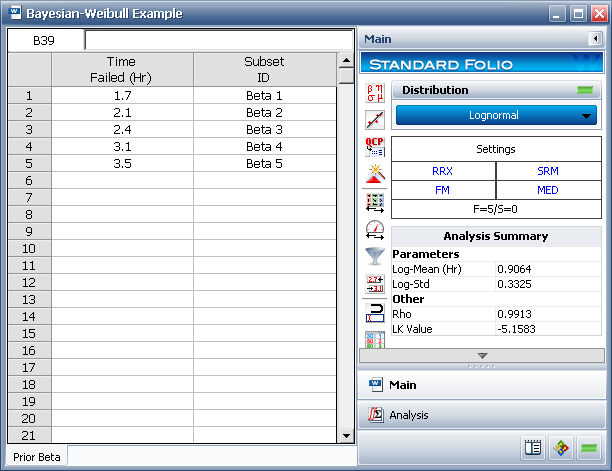Toggle the RRX analysis method setting

[x=442, y=171]
